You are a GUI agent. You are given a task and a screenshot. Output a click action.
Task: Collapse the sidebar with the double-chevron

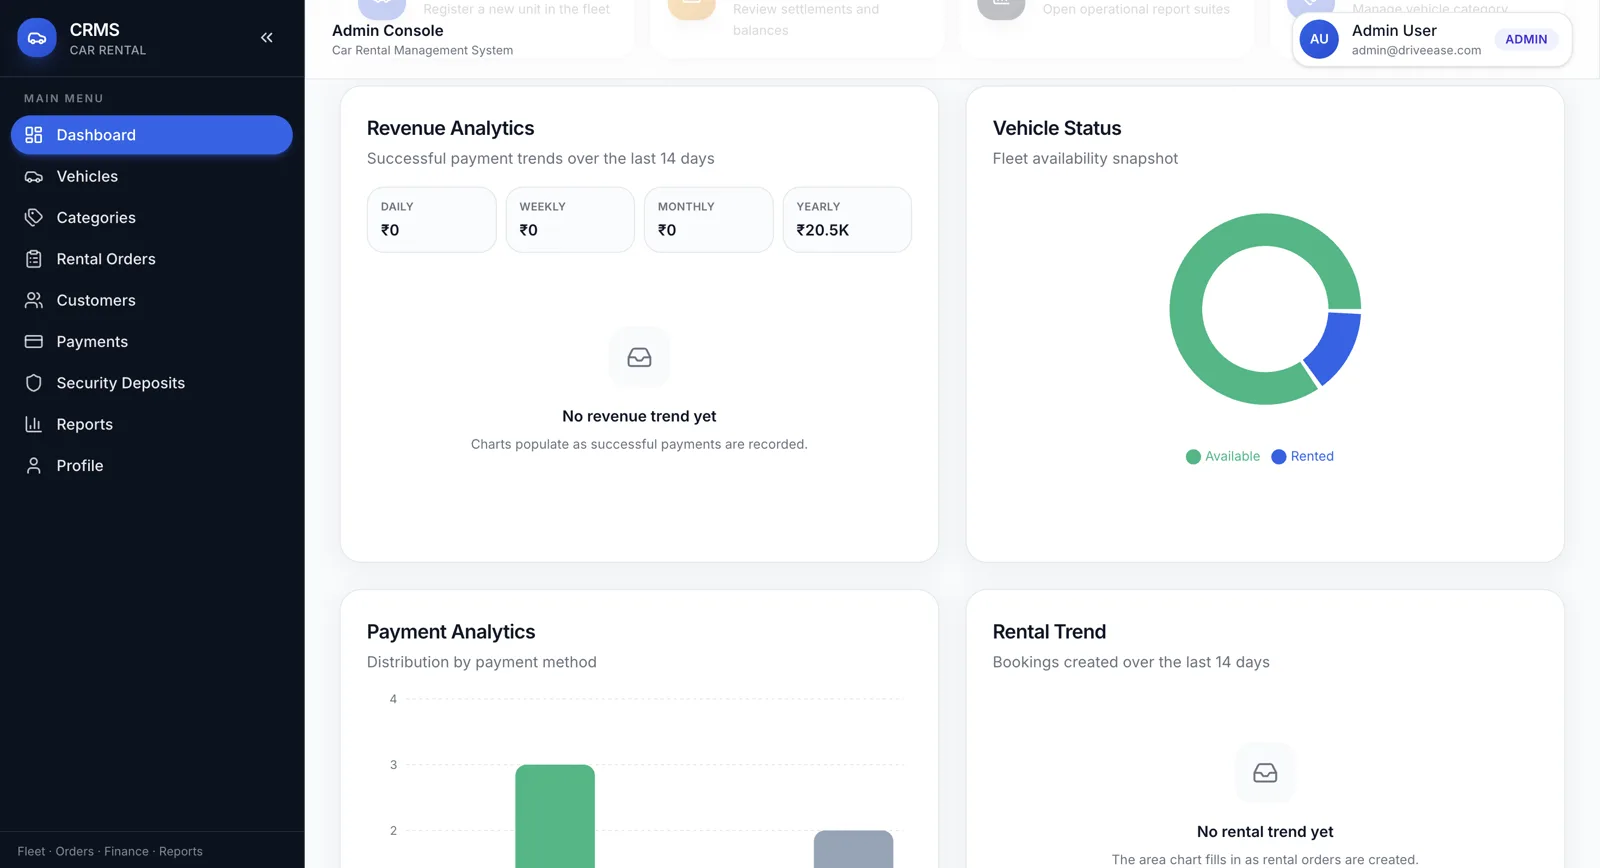click(x=267, y=38)
